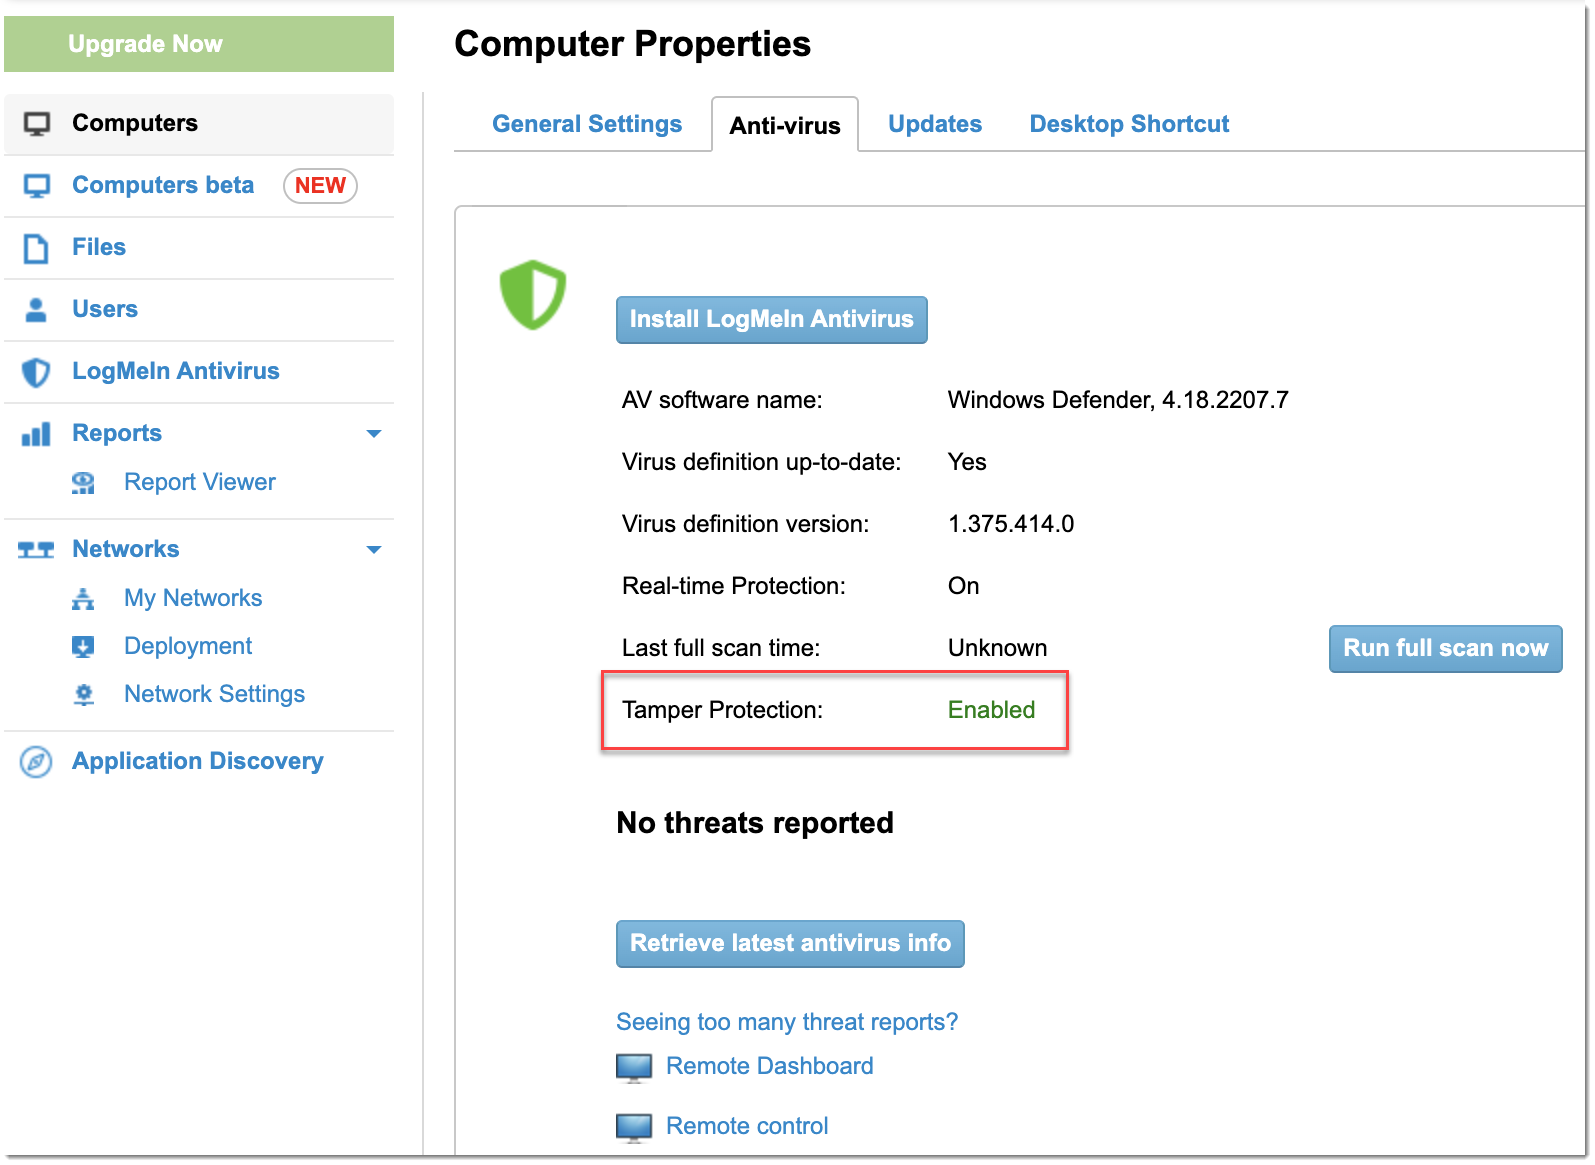Click the Remote Dashboard monitor icon
1595x1165 pixels.
(634, 1068)
